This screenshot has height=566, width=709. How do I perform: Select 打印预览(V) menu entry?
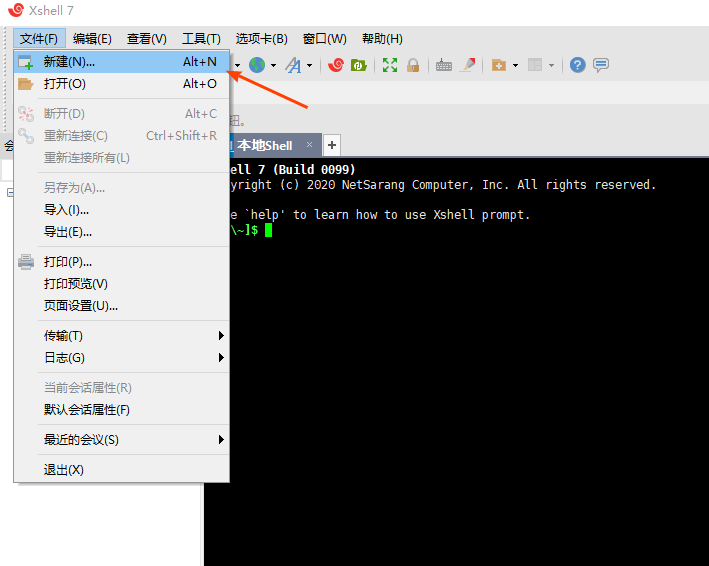pos(122,284)
